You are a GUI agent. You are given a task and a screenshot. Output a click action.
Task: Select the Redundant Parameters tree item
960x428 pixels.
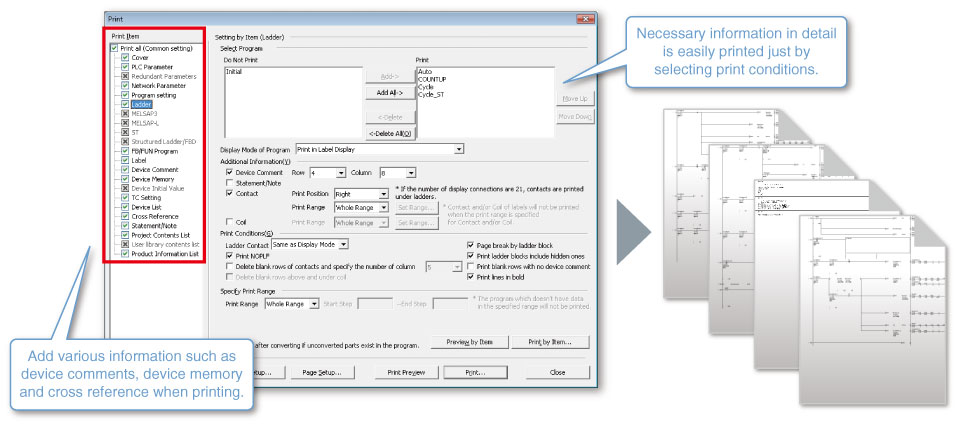(x=163, y=77)
